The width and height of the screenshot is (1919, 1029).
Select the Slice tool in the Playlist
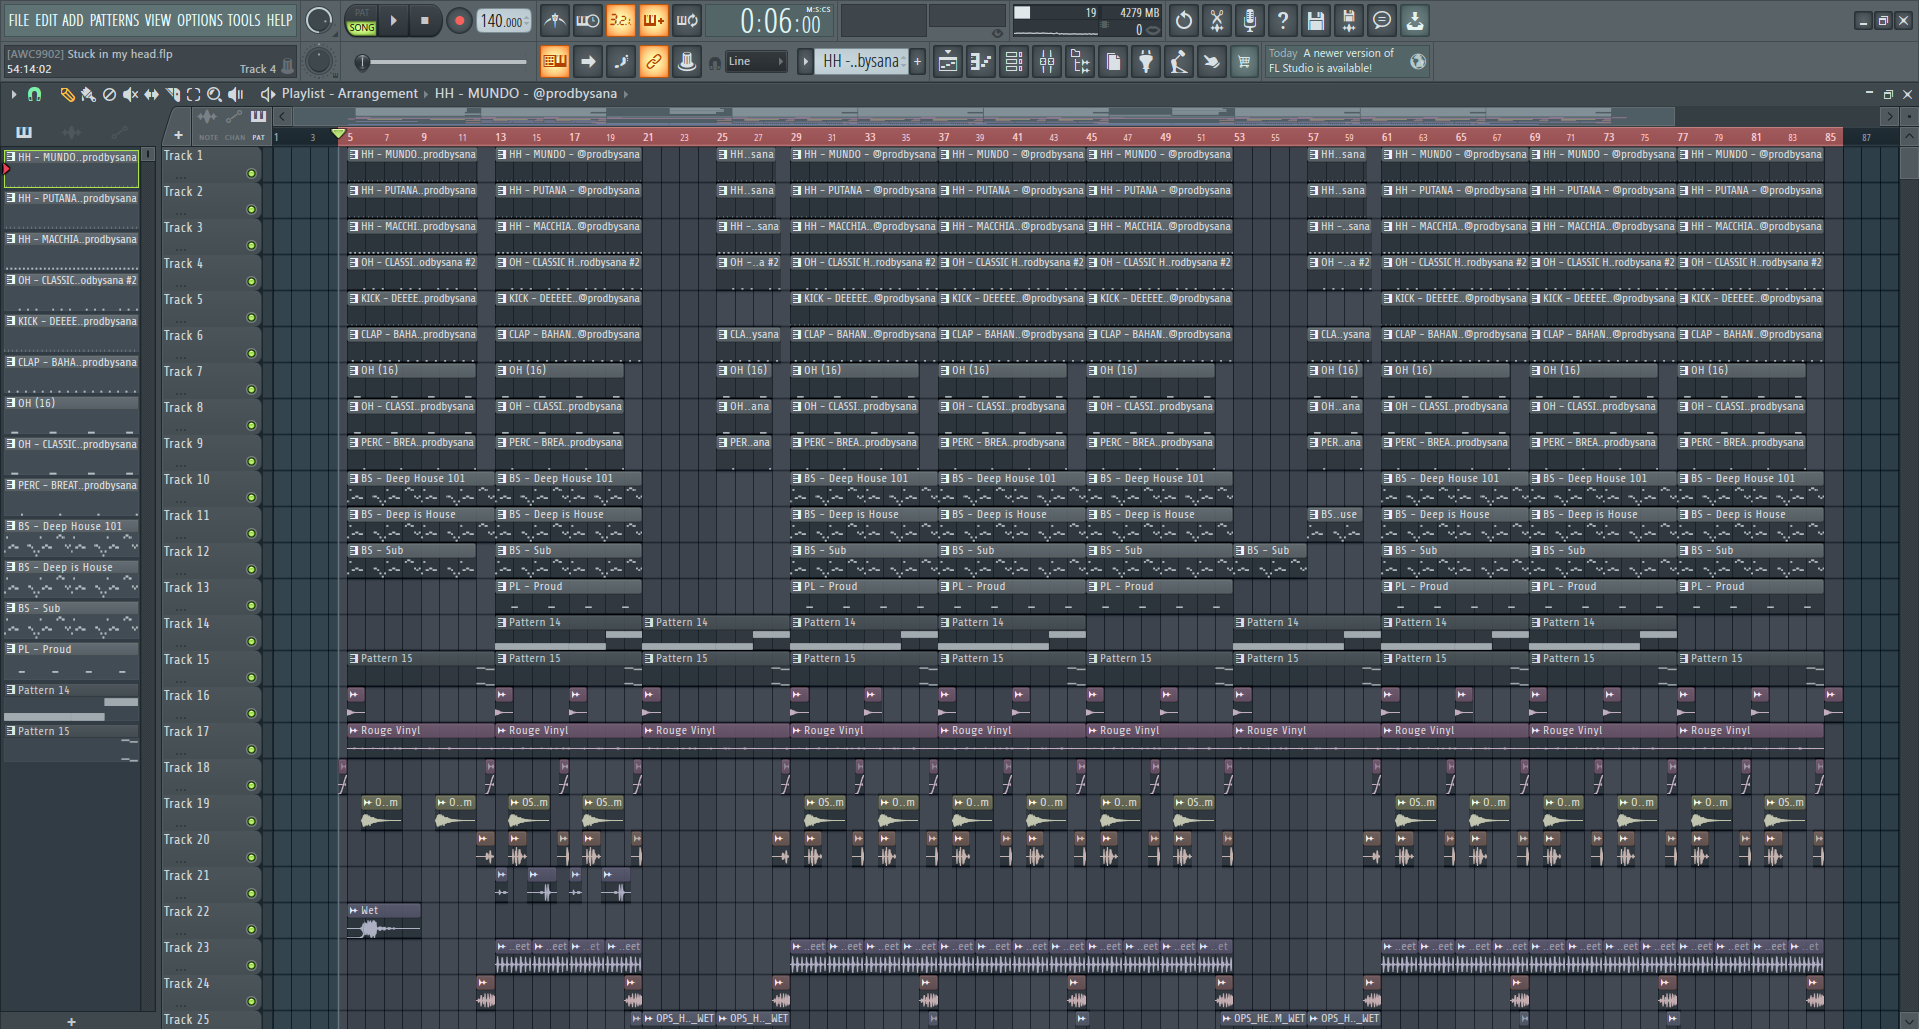click(x=172, y=94)
